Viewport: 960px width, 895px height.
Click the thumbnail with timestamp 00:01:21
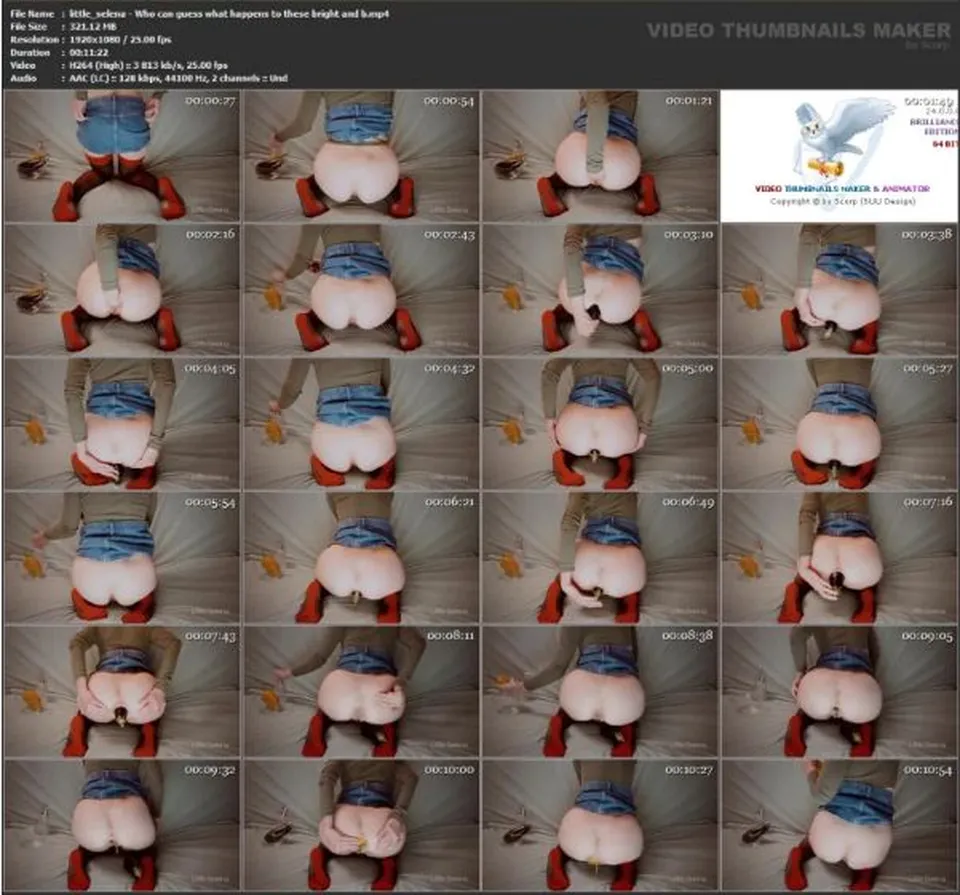[x=600, y=156]
